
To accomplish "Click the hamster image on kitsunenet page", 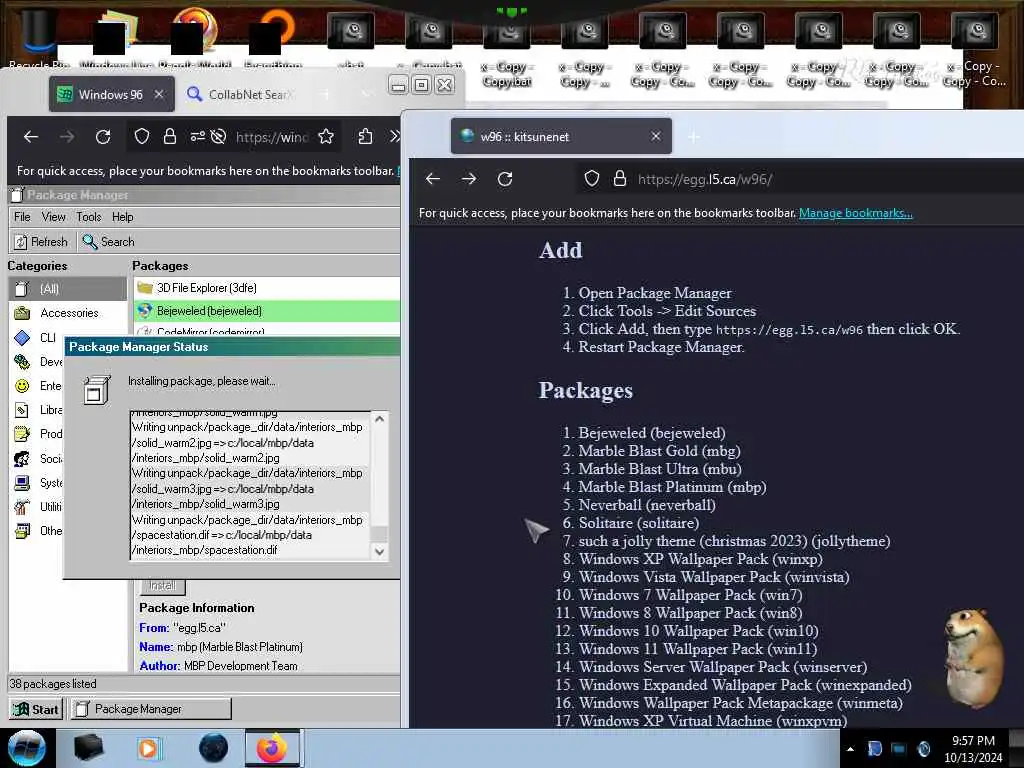I will pos(973,658).
